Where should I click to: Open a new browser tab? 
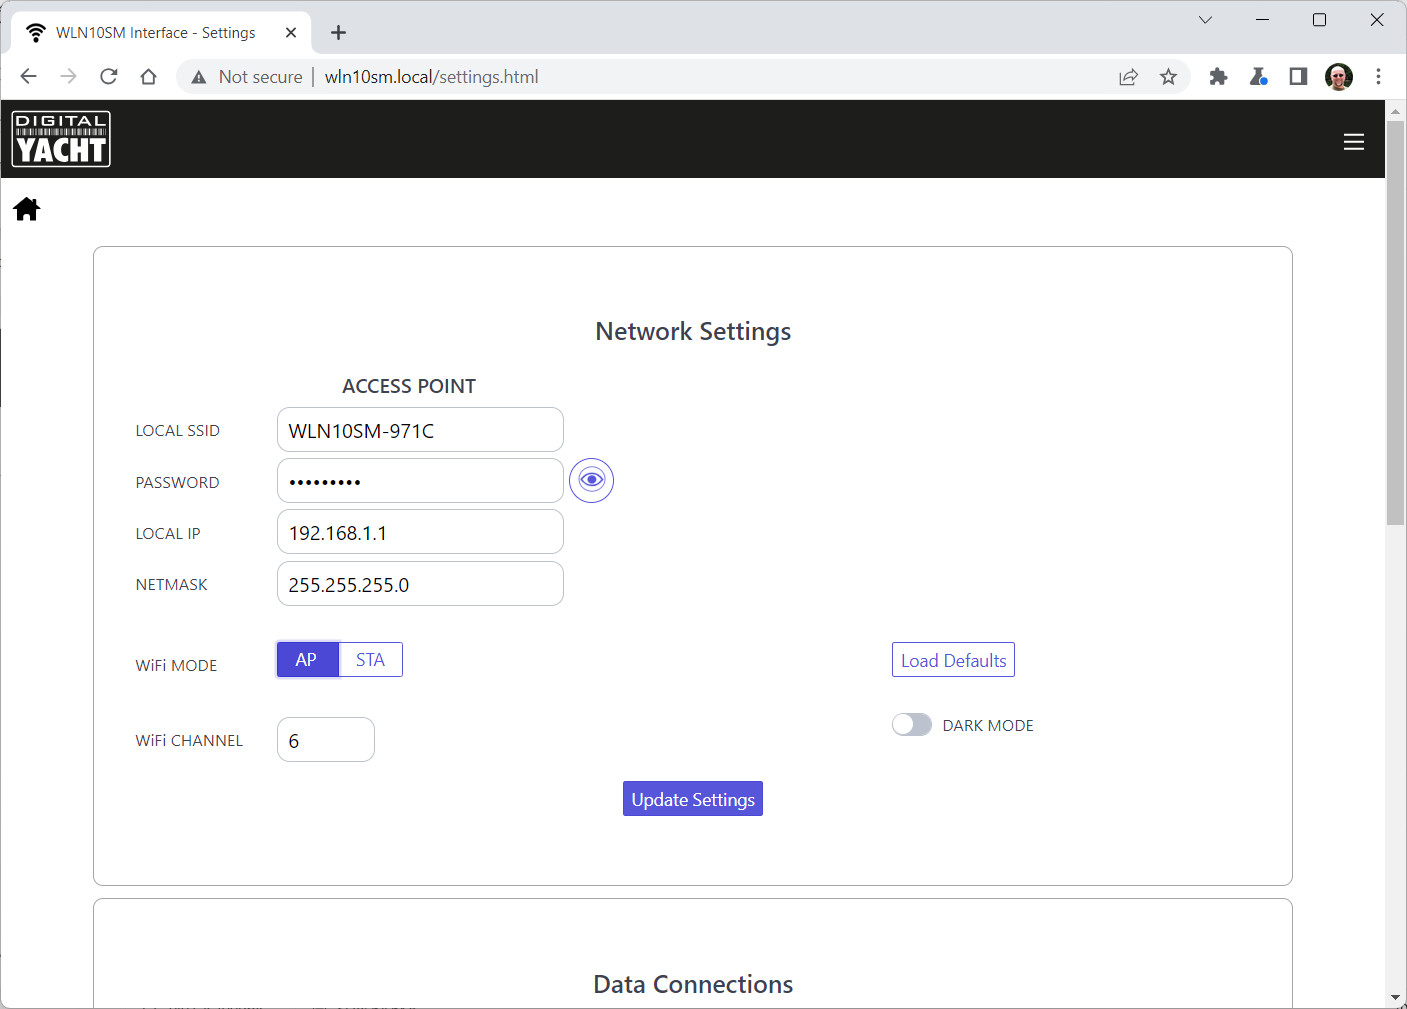coord(339,33)
